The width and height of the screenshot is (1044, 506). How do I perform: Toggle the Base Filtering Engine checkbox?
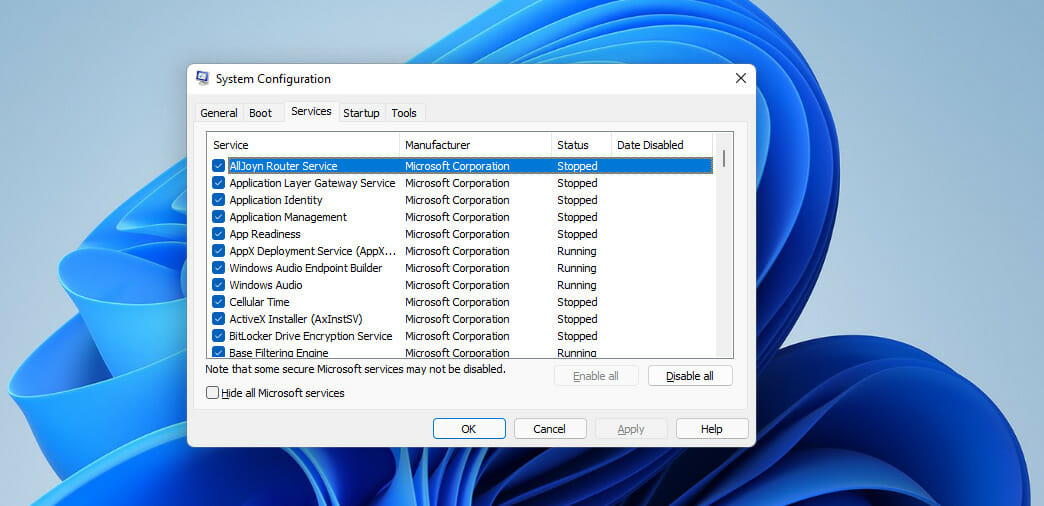(x=218, y=352)
